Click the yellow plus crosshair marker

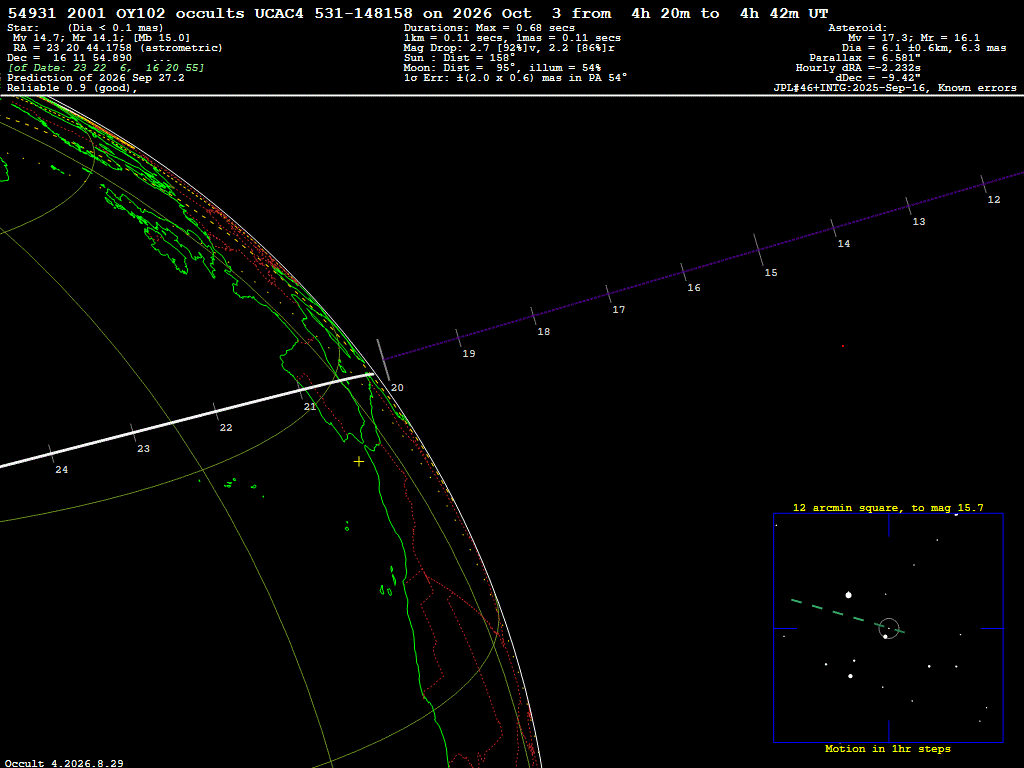coord(359,462)
